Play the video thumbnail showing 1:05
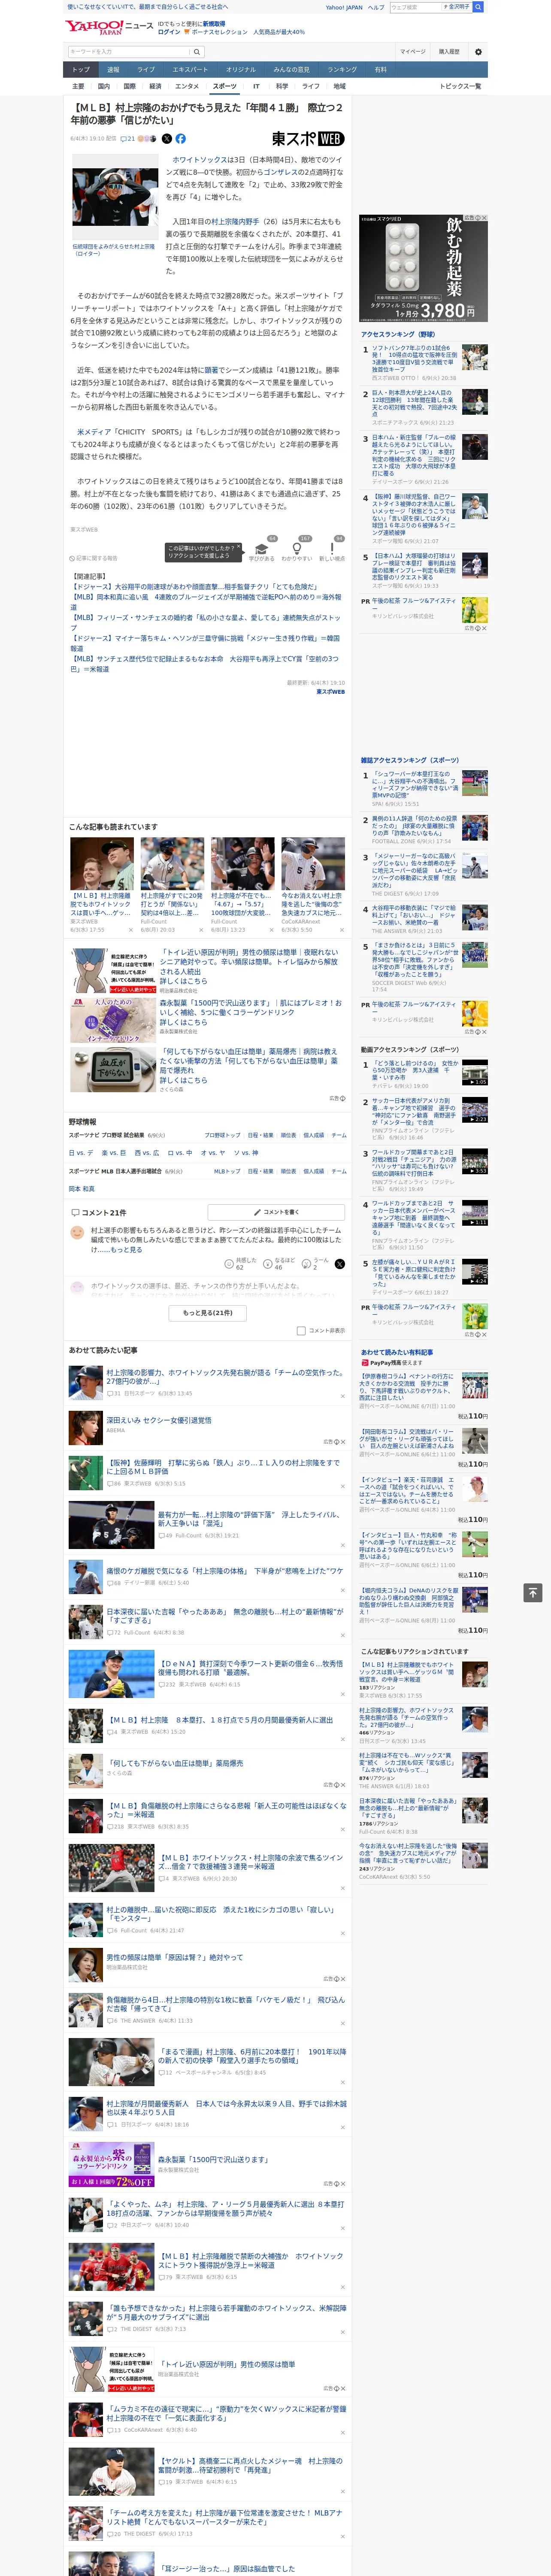Viewport: 551px width, 2576px height. coord(475,1072)
